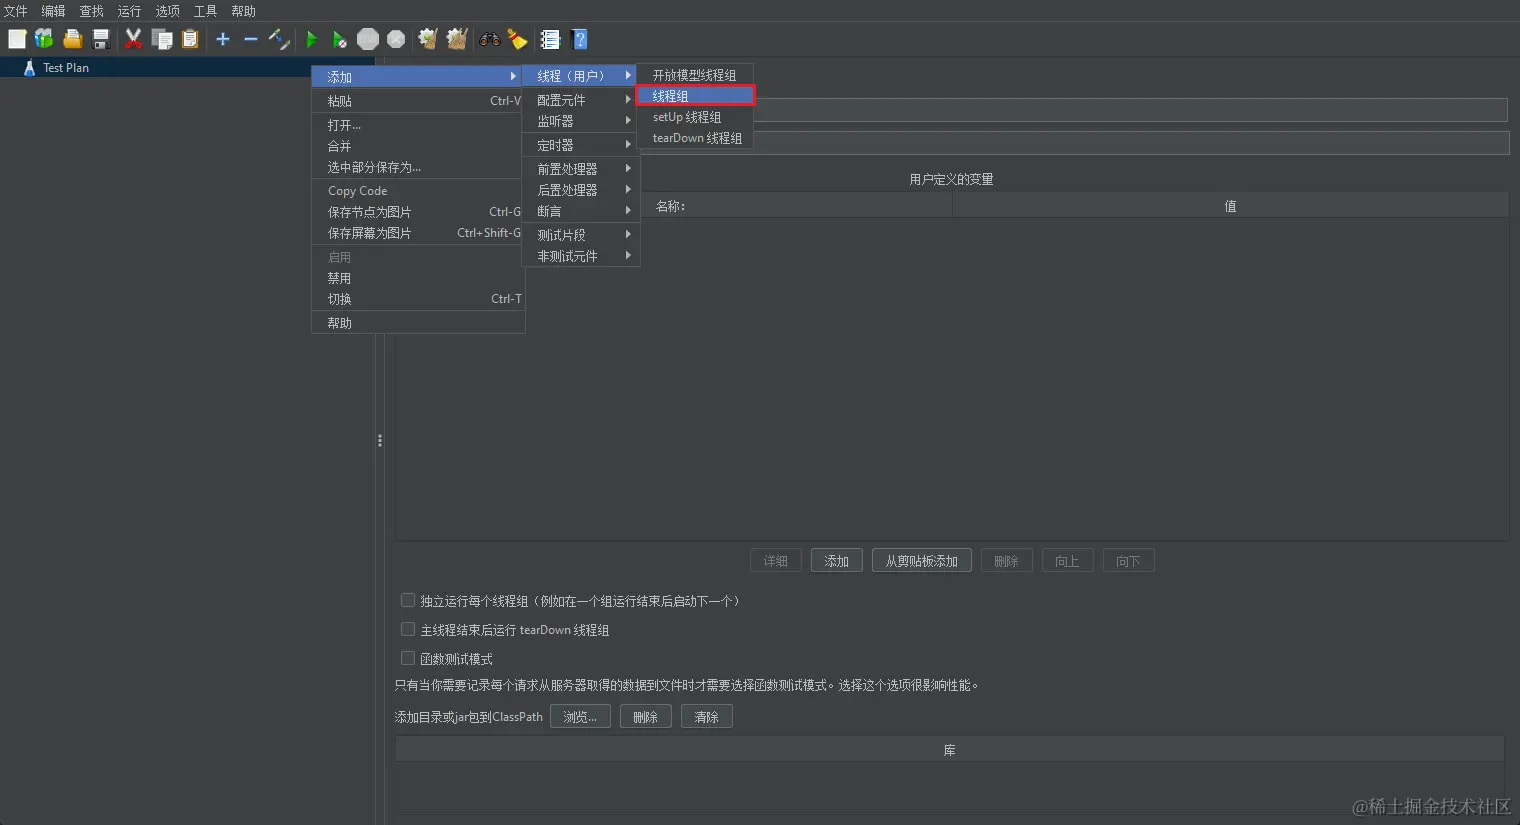Image resolution: width=1520 pixels, height=825 pixels.
Task: Expand the 配置元件 submenu
Action: [580, 100]
